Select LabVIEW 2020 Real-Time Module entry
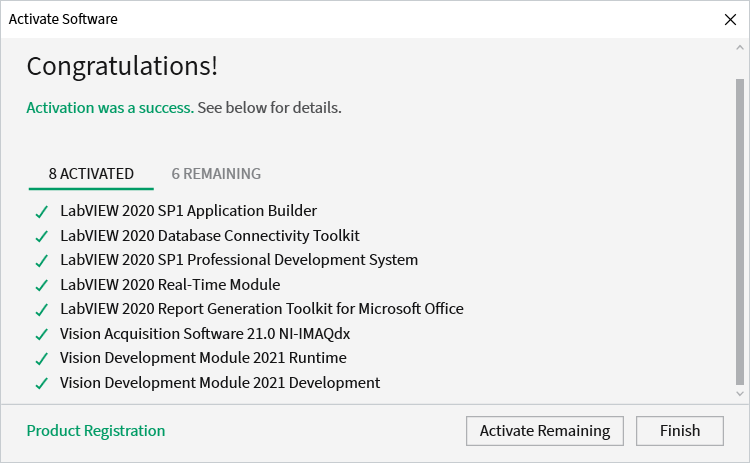This screenshot has height=463, width=750. [170, 285]
